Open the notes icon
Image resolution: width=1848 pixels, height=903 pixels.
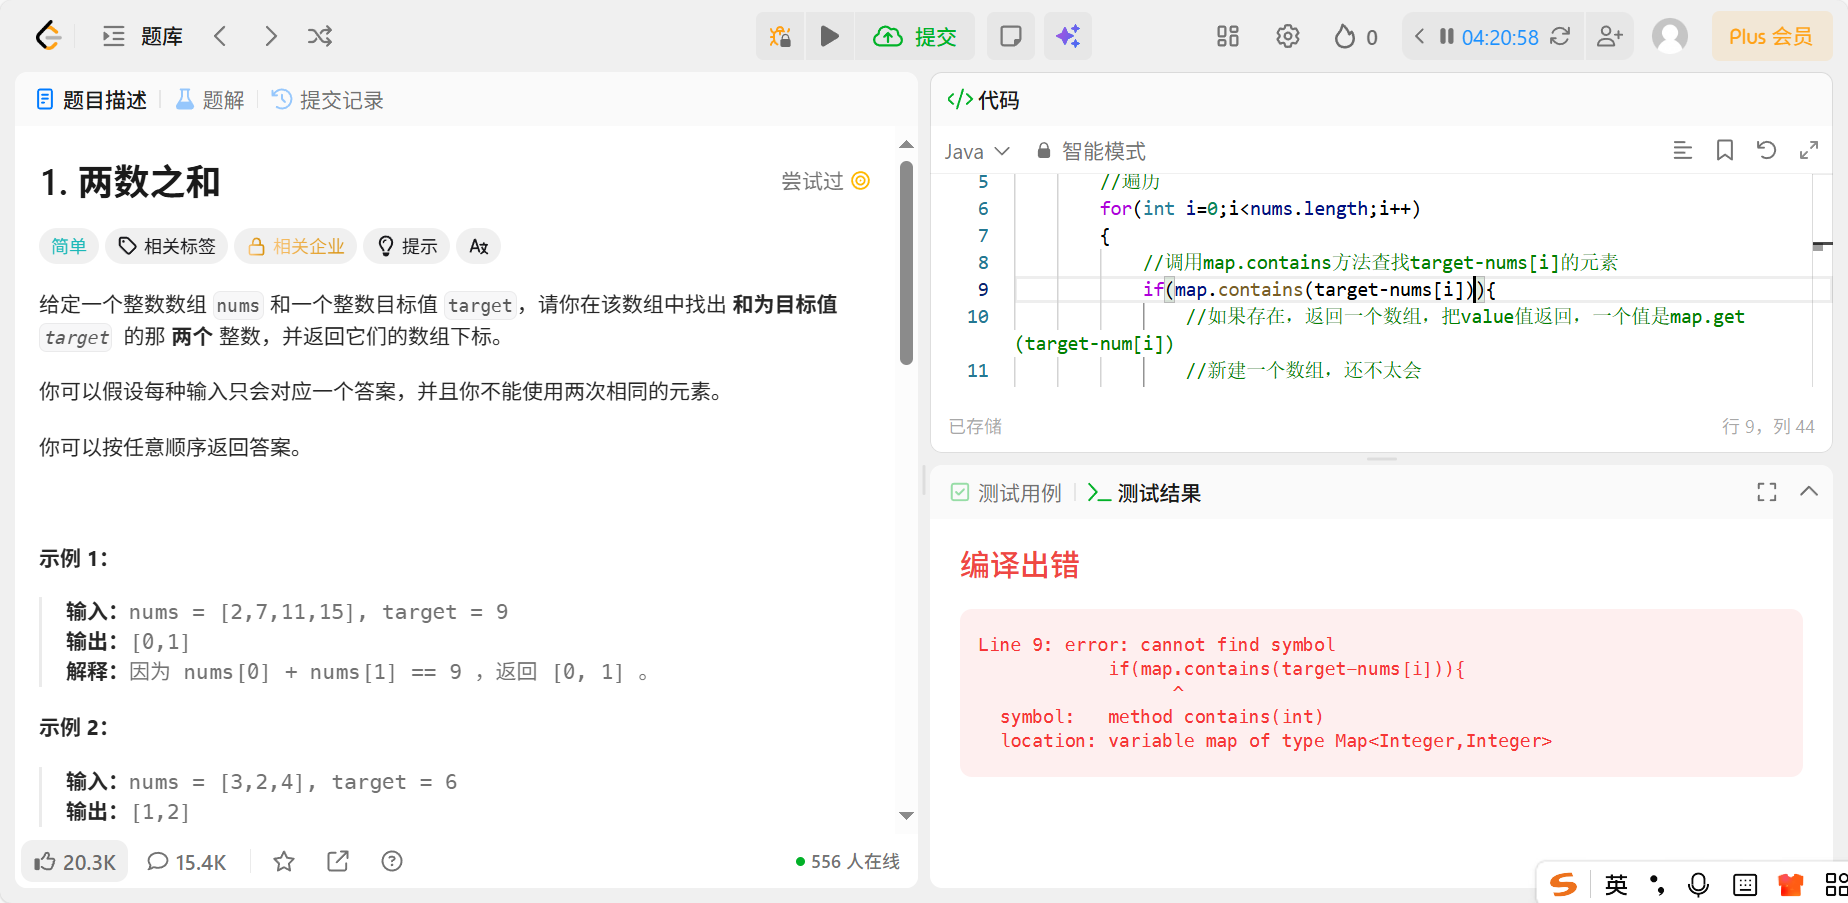click(1011, 37)
